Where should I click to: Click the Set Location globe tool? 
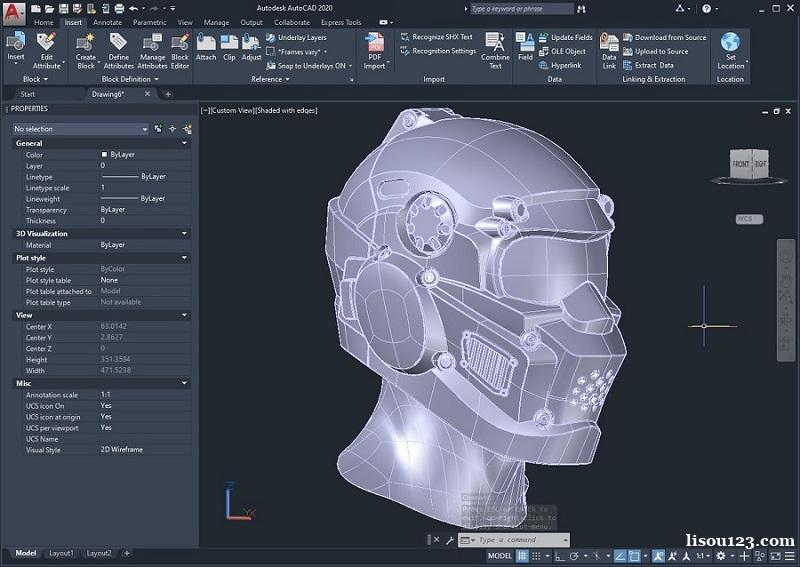731,51
